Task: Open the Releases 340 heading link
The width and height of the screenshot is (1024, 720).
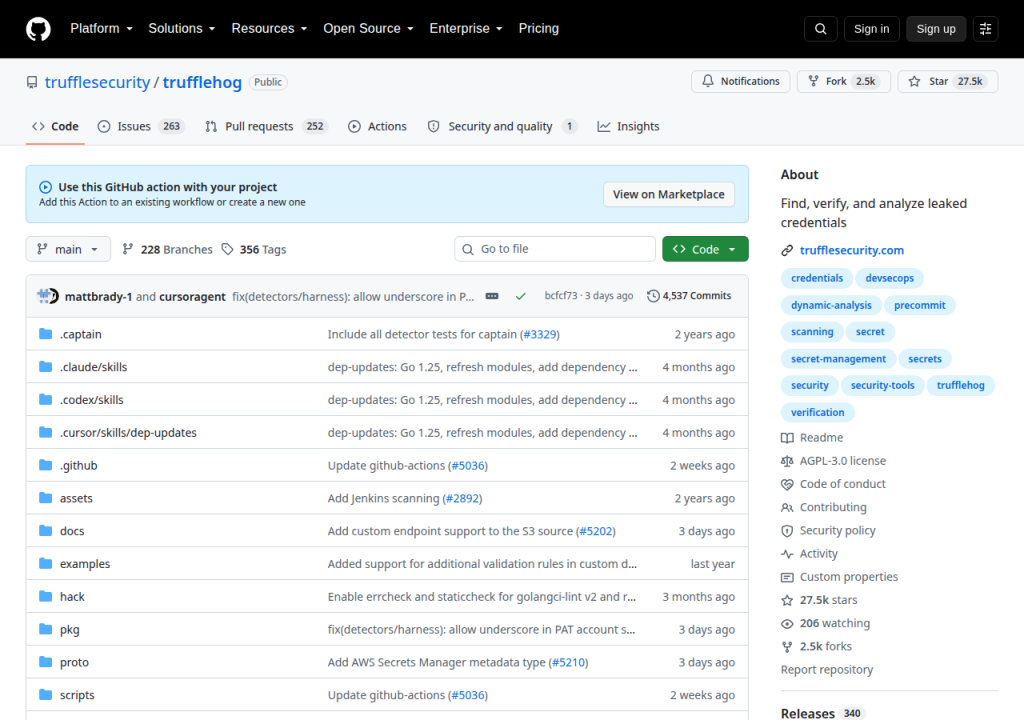Action: click(x=823, y=713)
